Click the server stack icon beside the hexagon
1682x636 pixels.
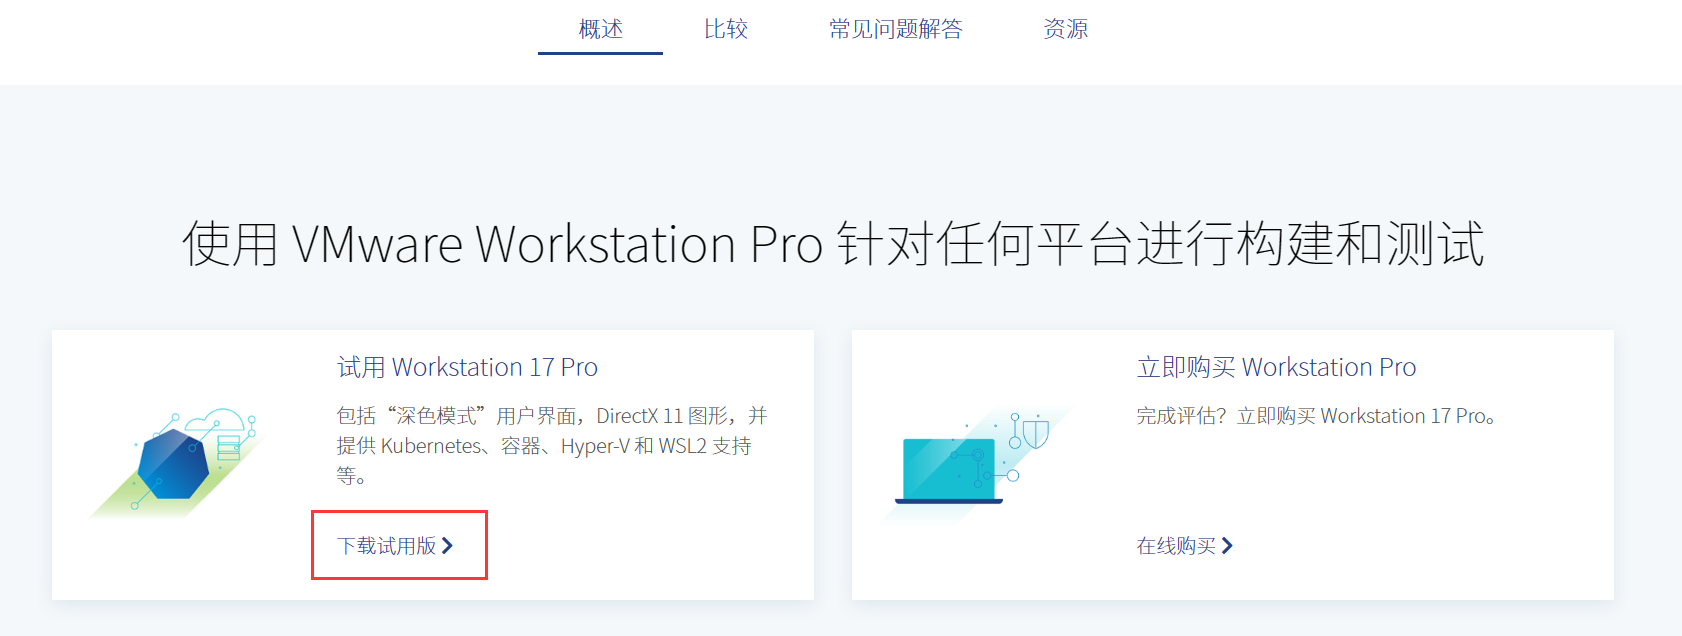(x=229, y=446)
